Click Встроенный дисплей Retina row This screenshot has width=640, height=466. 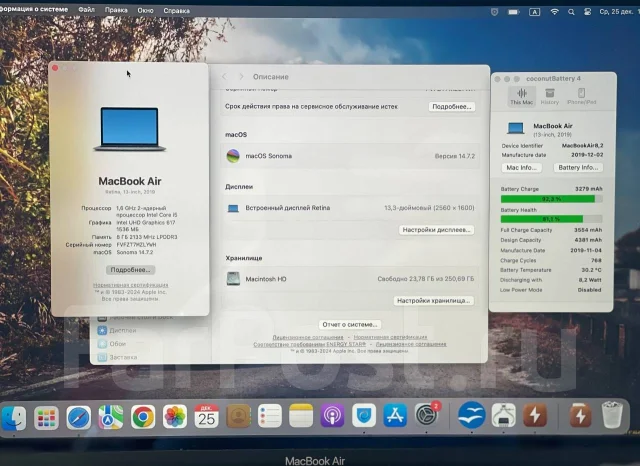coord(350,208)
